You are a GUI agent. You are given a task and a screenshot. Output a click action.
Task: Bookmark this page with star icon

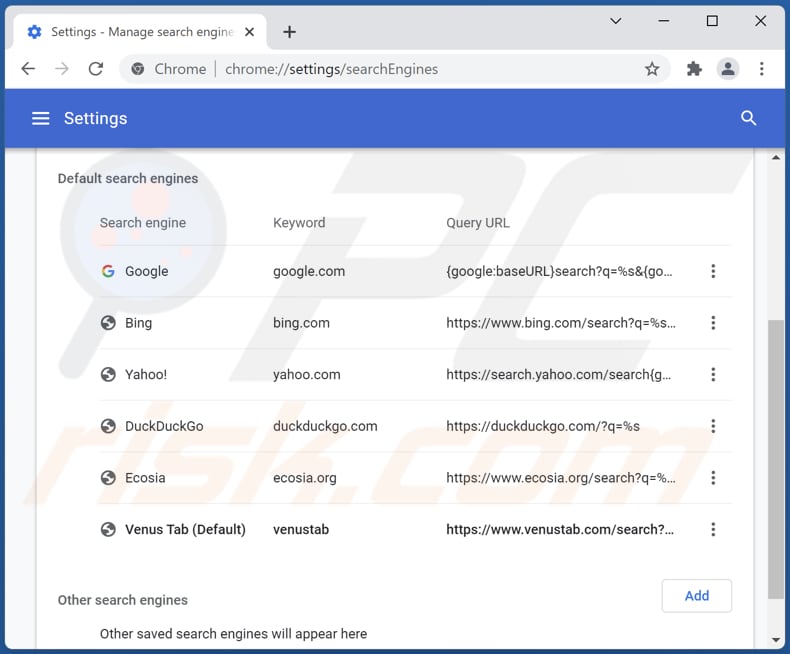652,69
